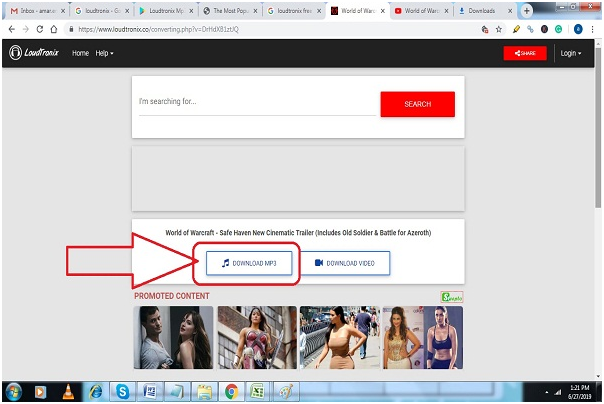Launch VLC media player from taskbar

click(68, 392)
